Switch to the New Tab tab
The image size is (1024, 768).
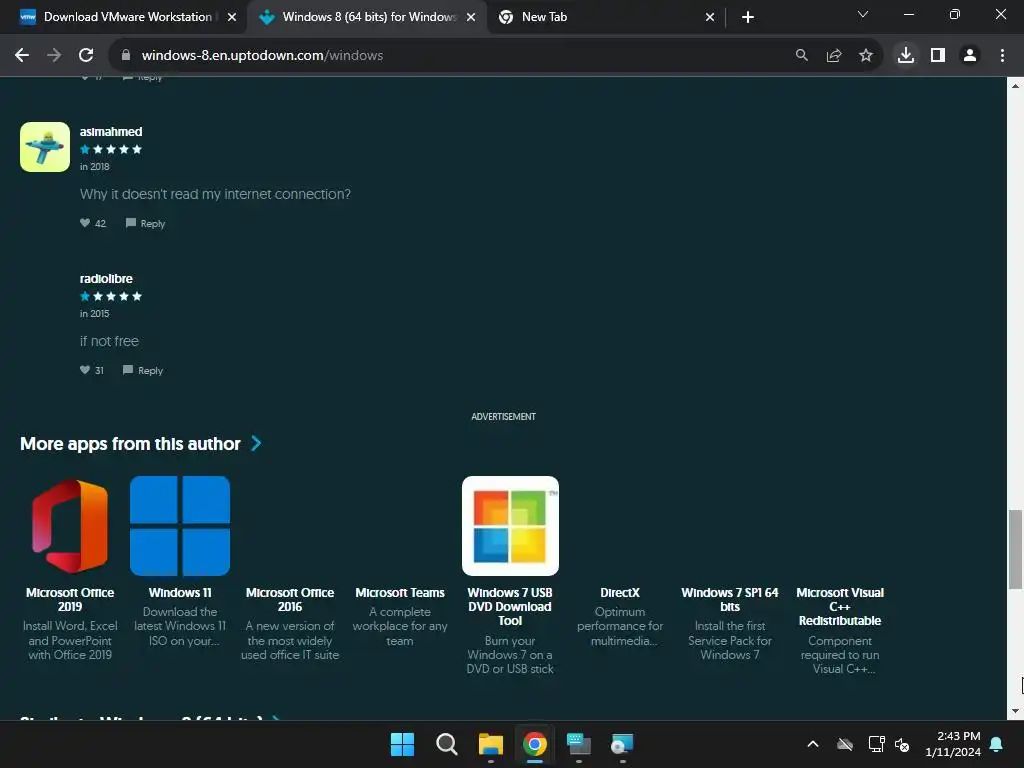(x=606, y=17)
